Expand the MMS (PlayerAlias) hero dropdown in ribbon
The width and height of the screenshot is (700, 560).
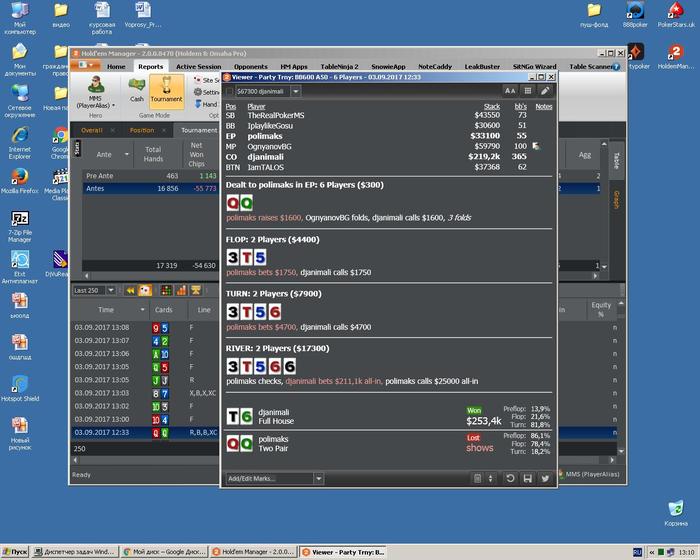(x=113, y=106)
